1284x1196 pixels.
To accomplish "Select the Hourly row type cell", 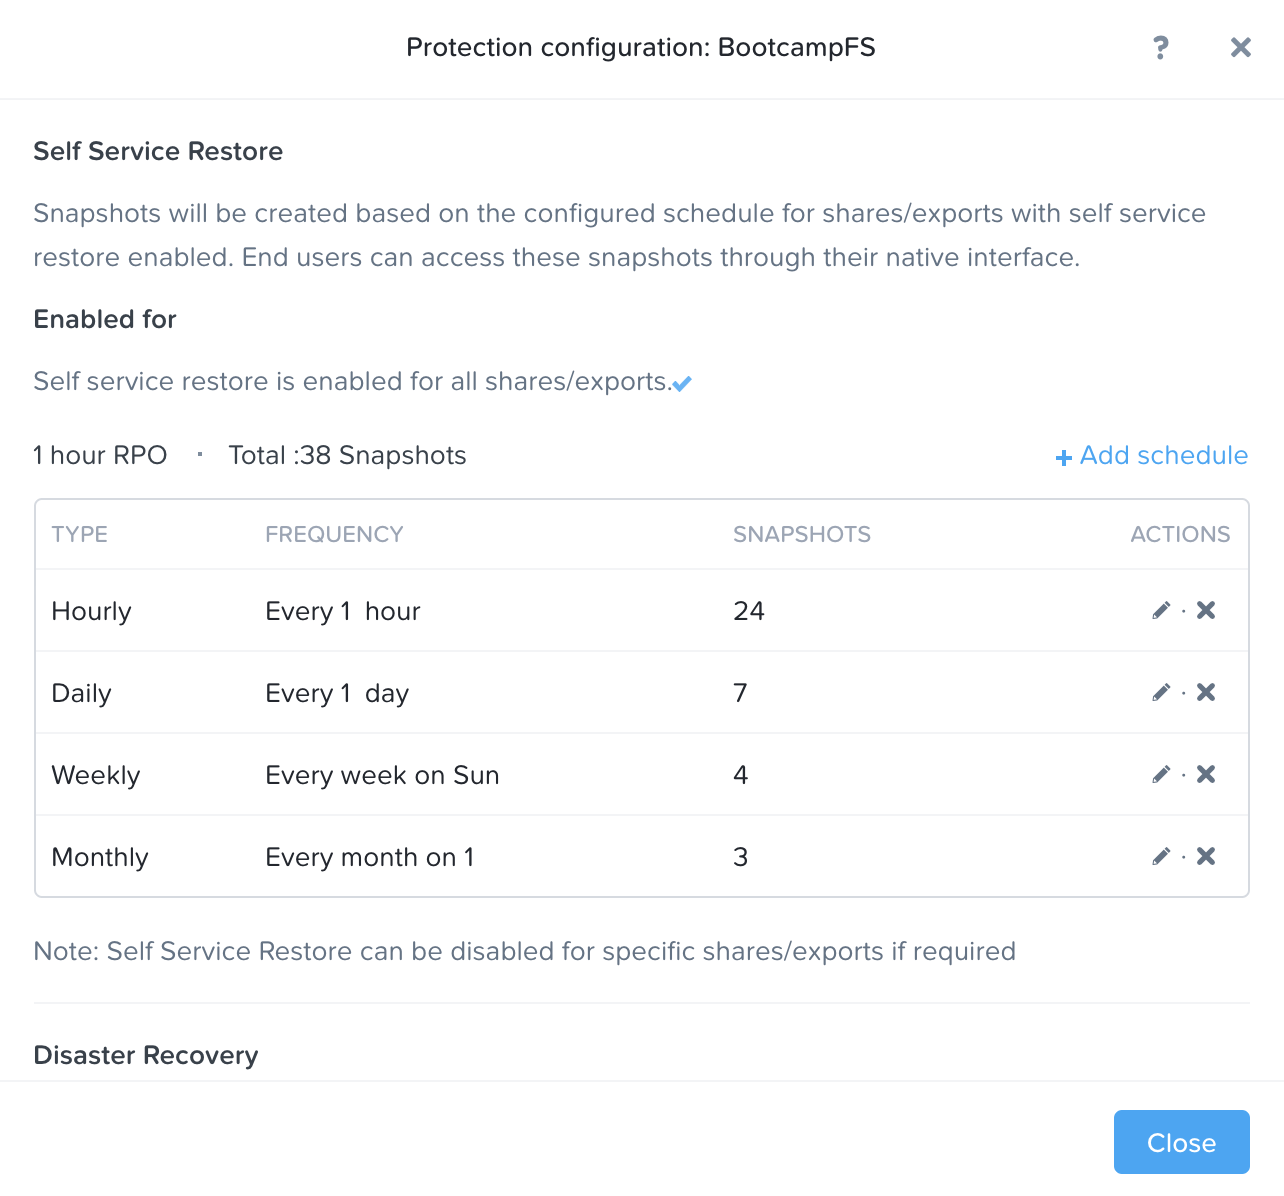I will (91, 611).
